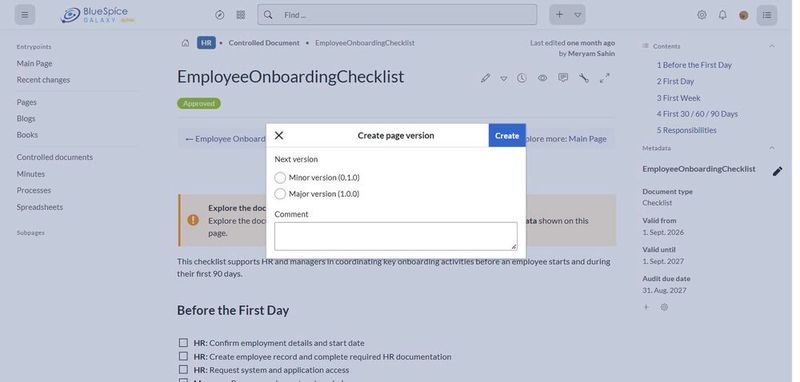Click the plus icon below Audit due date
Image resolution: width=800 pixels, height=382 pixels.
[x=646, y=307]
